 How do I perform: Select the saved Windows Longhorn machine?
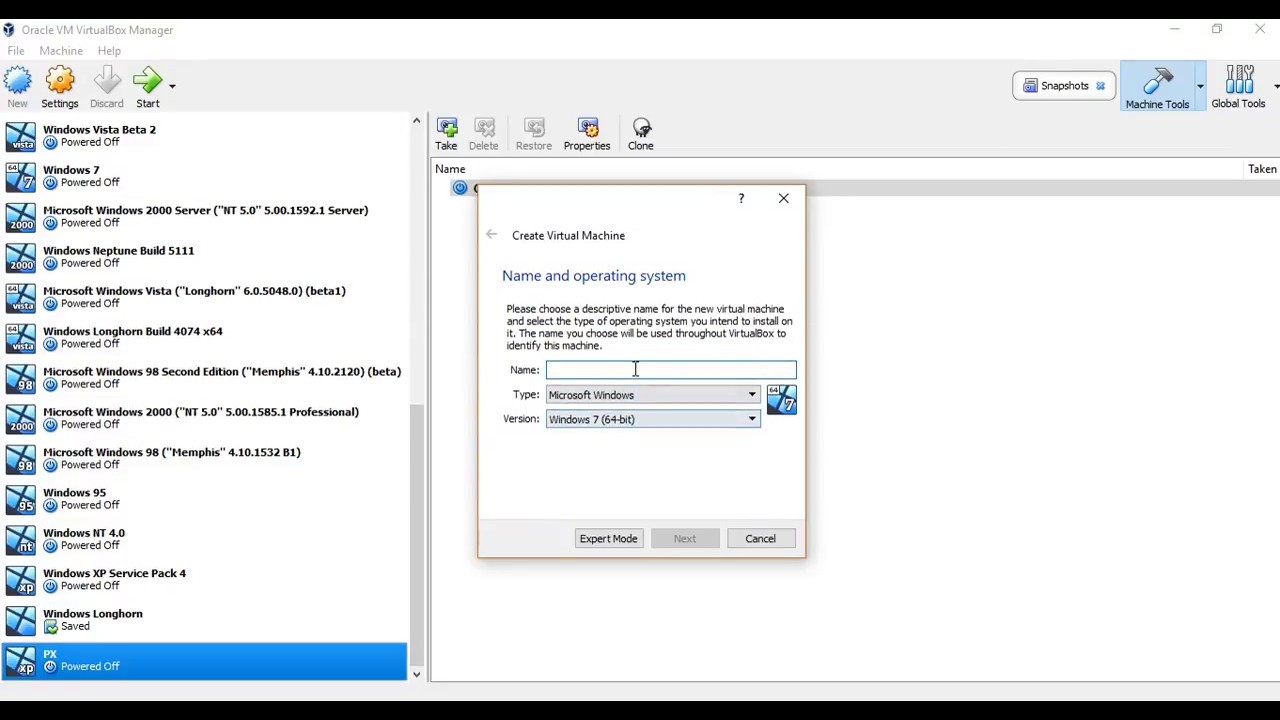point(204,620)
